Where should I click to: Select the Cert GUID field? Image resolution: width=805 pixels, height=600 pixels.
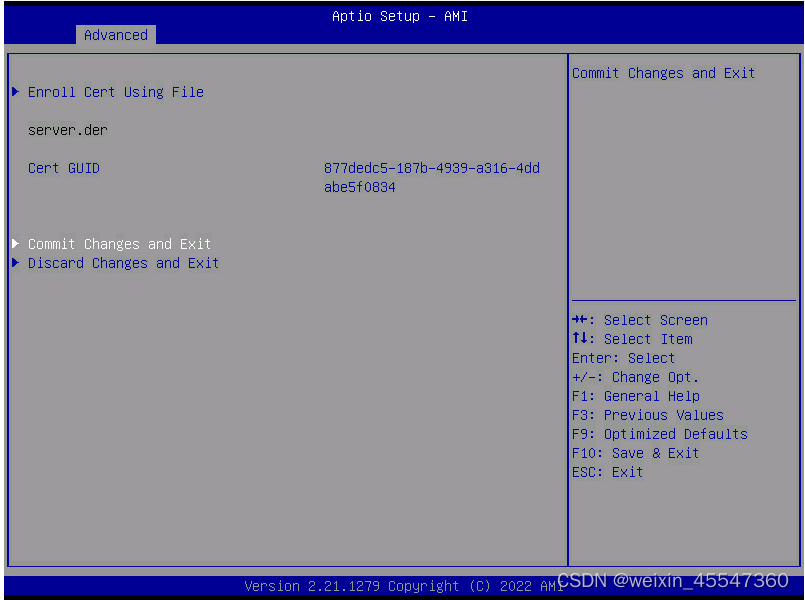(63, 168)
